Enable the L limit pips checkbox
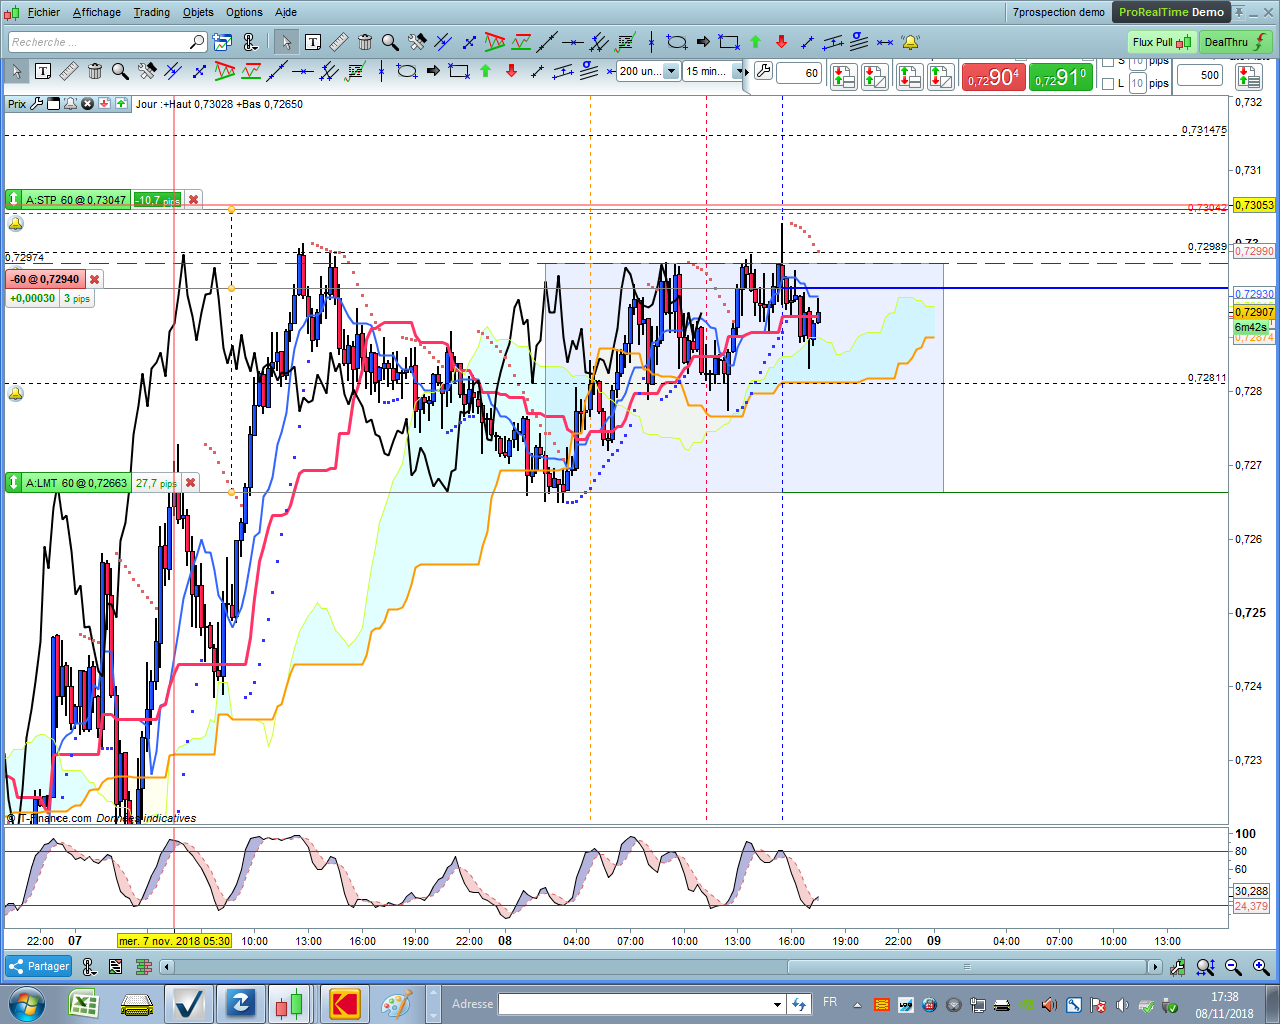This screenshot has height=1024, width=1280. (x=1108, y=84)
